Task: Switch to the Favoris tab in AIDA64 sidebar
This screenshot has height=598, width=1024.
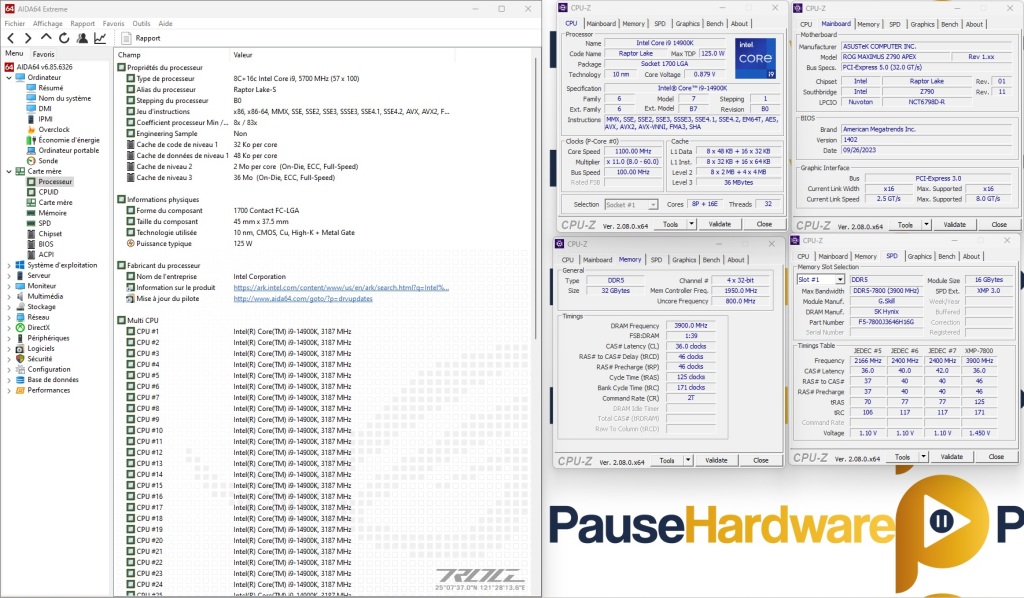Action: [x=44, y=54]
